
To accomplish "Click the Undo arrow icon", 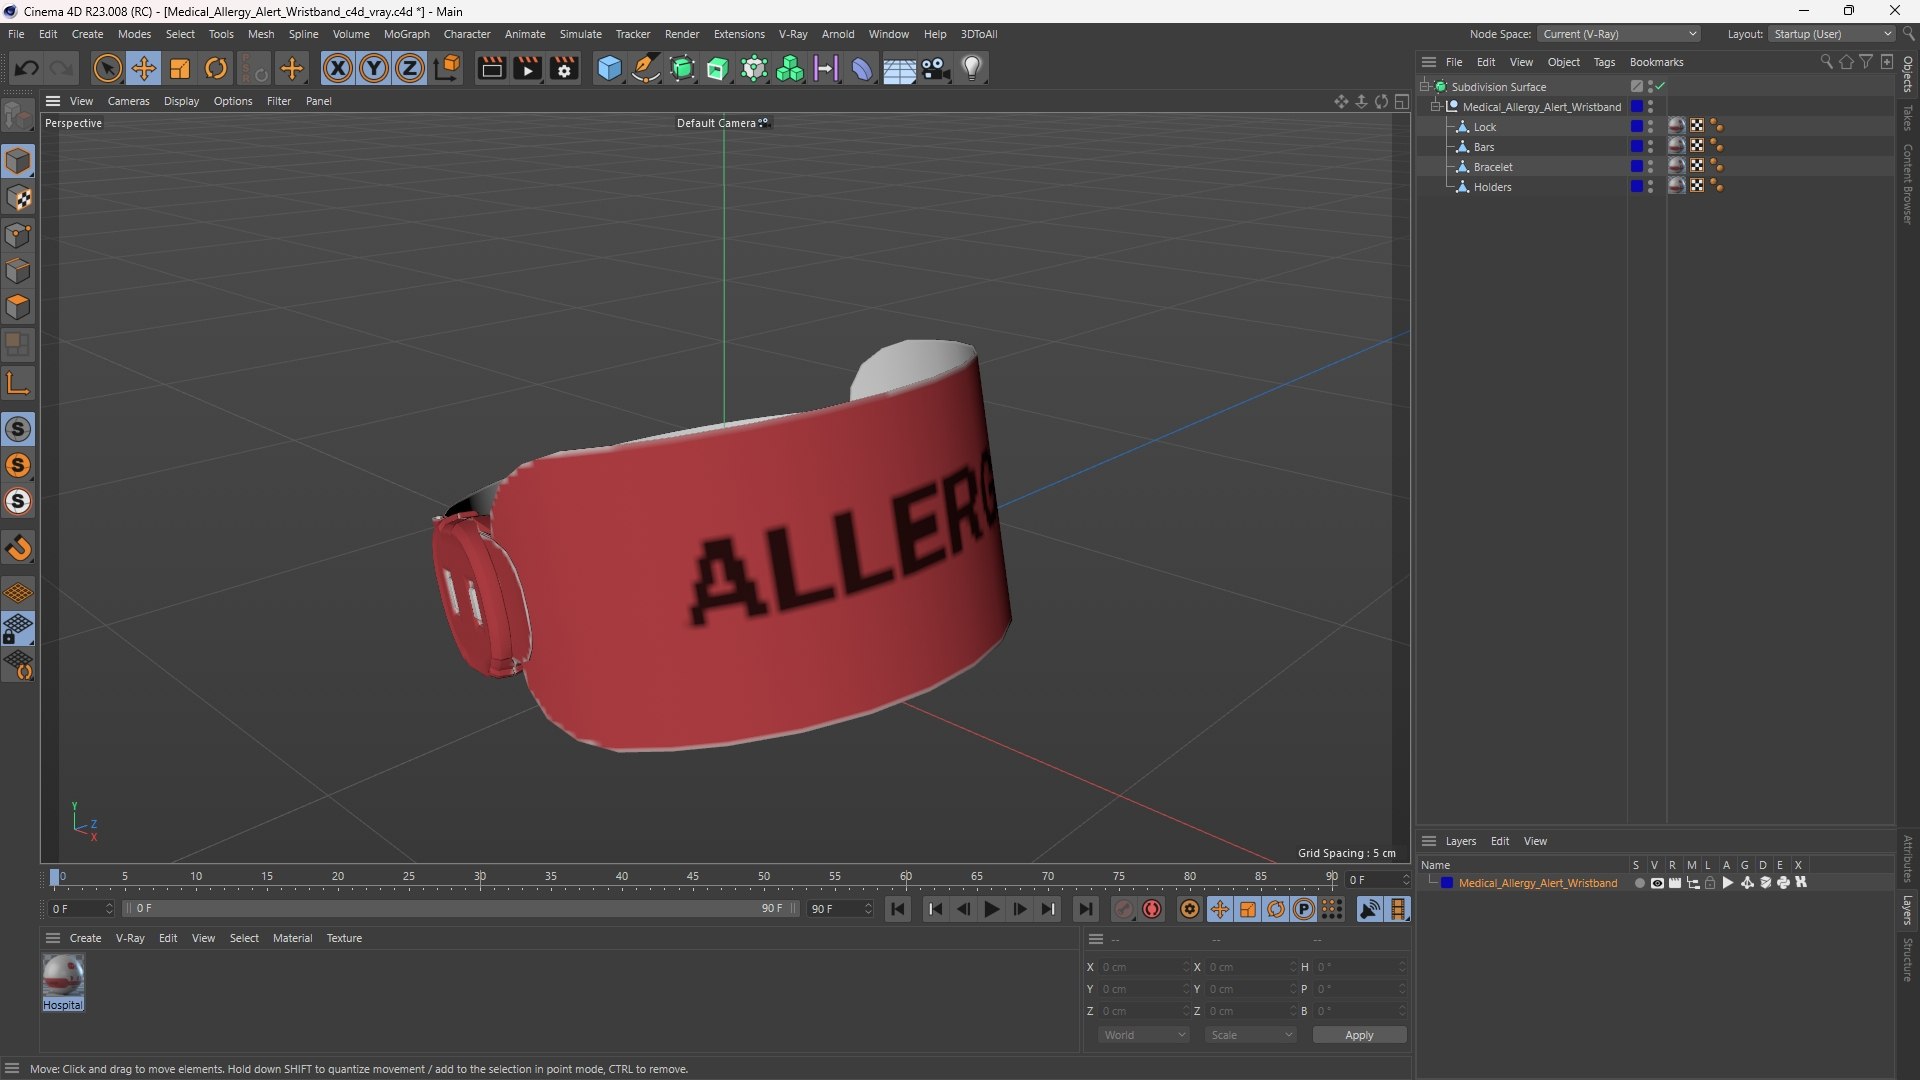I will (27, 68).
